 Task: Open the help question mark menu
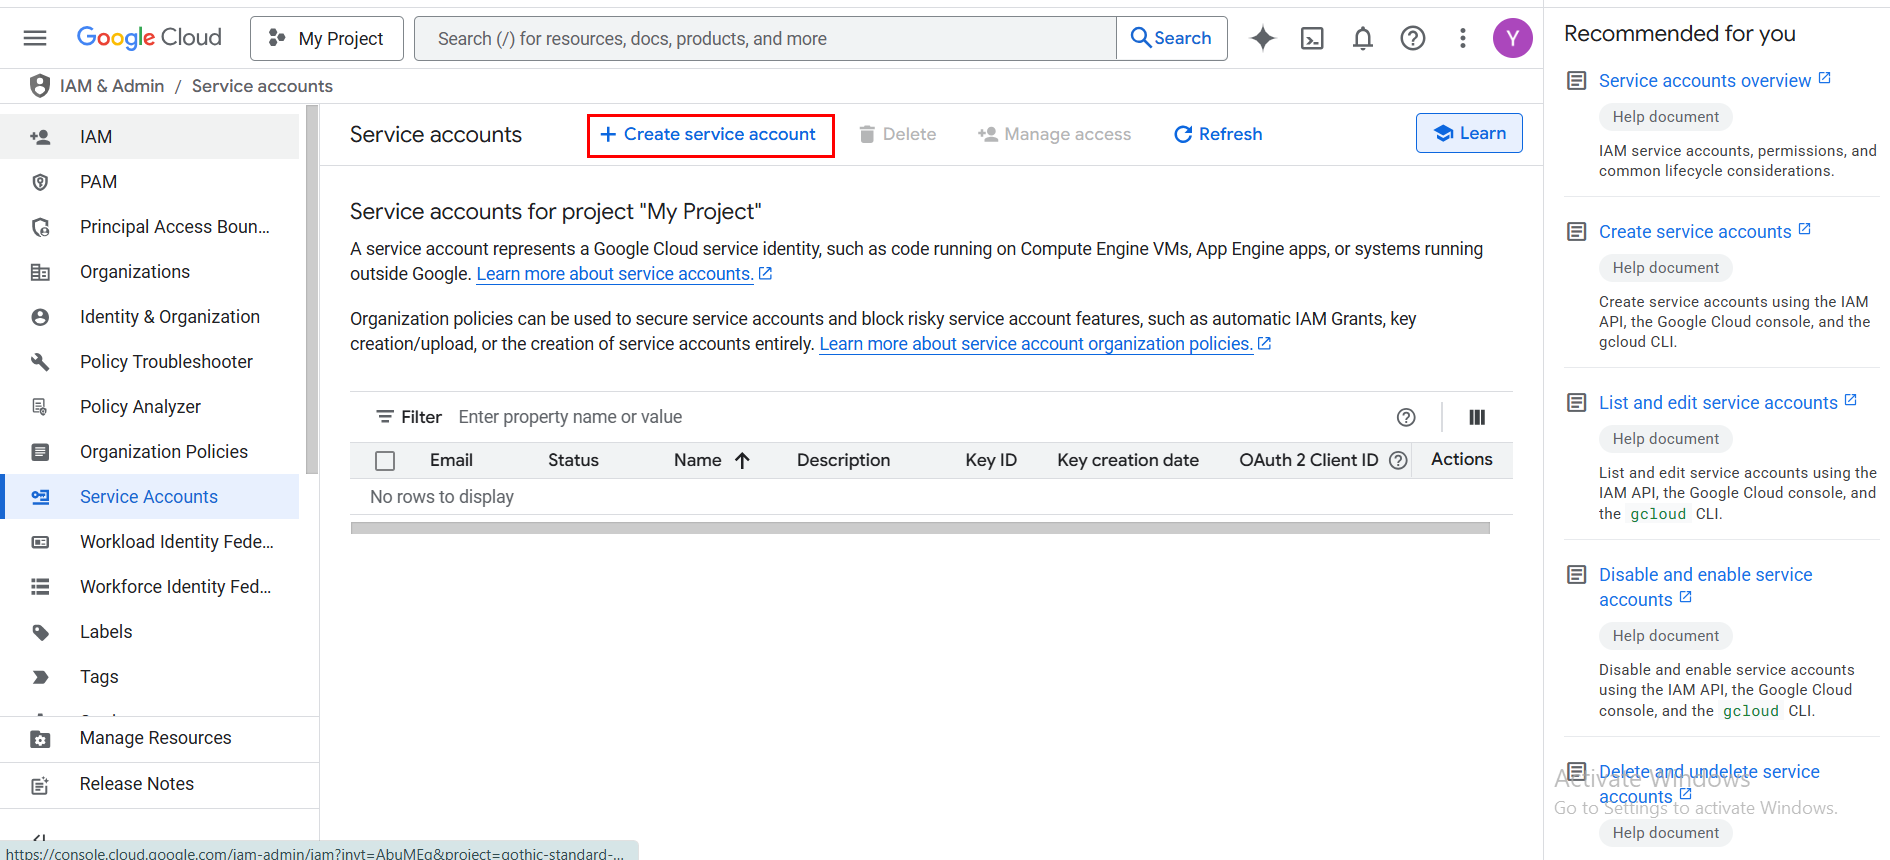point(1412,38)
